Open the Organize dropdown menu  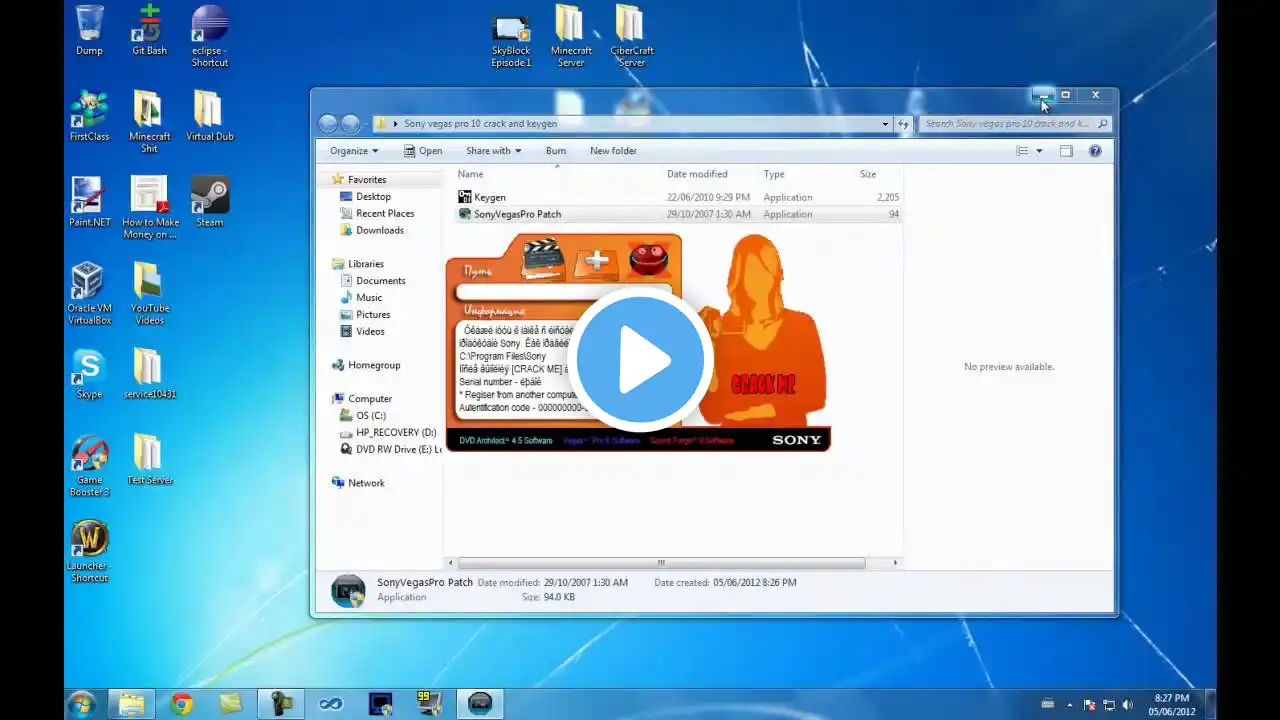tap(354, 151)
